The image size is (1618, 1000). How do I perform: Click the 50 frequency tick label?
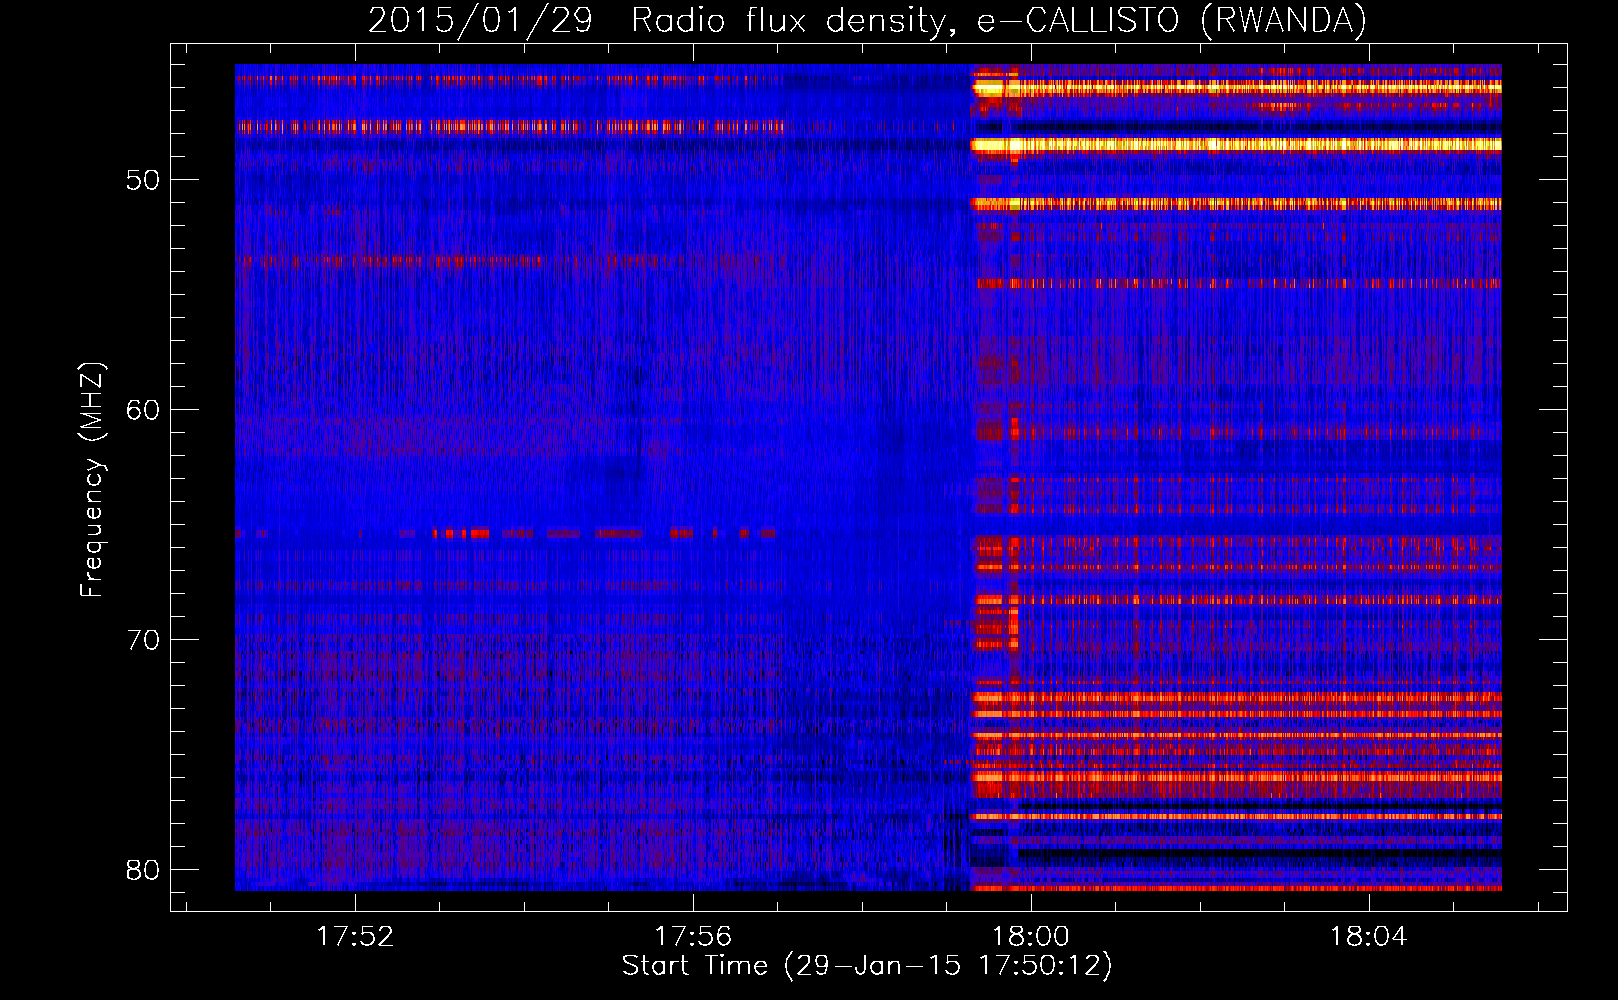pyautogui.click(x=144, y=180)
